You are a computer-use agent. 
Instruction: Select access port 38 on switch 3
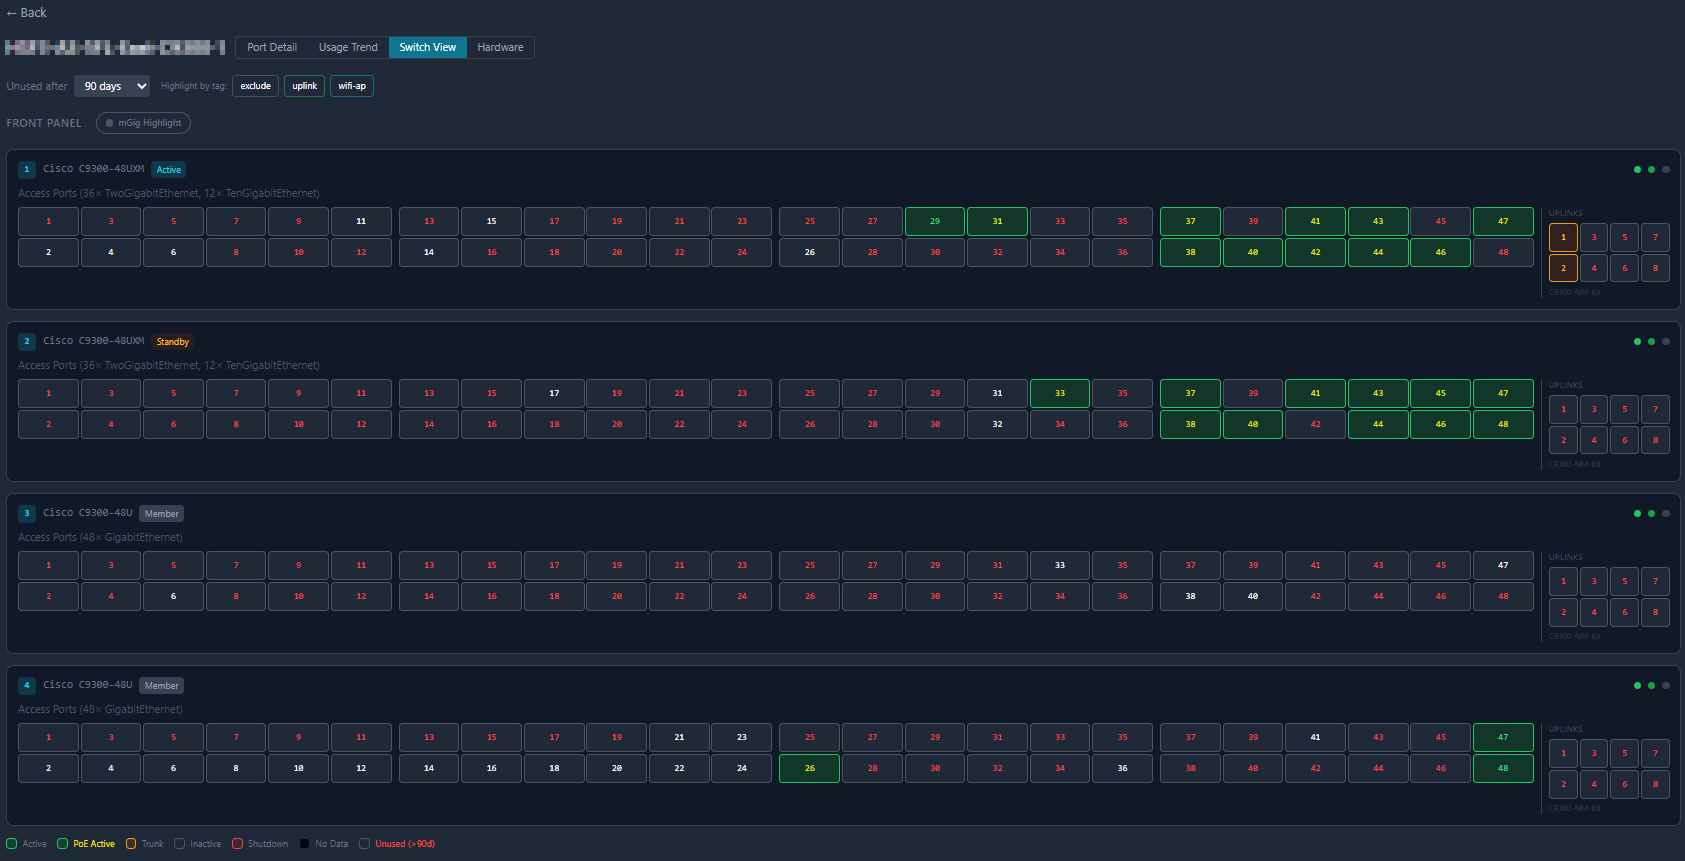pos(1190,596)
